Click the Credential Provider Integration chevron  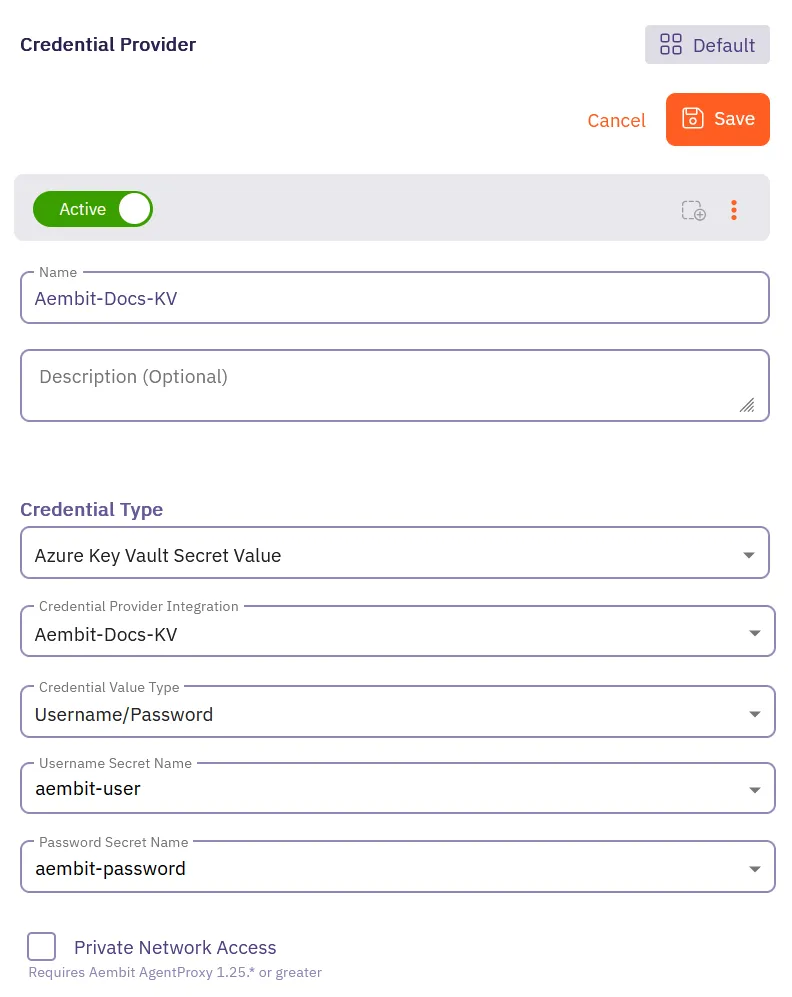point(755,631)
